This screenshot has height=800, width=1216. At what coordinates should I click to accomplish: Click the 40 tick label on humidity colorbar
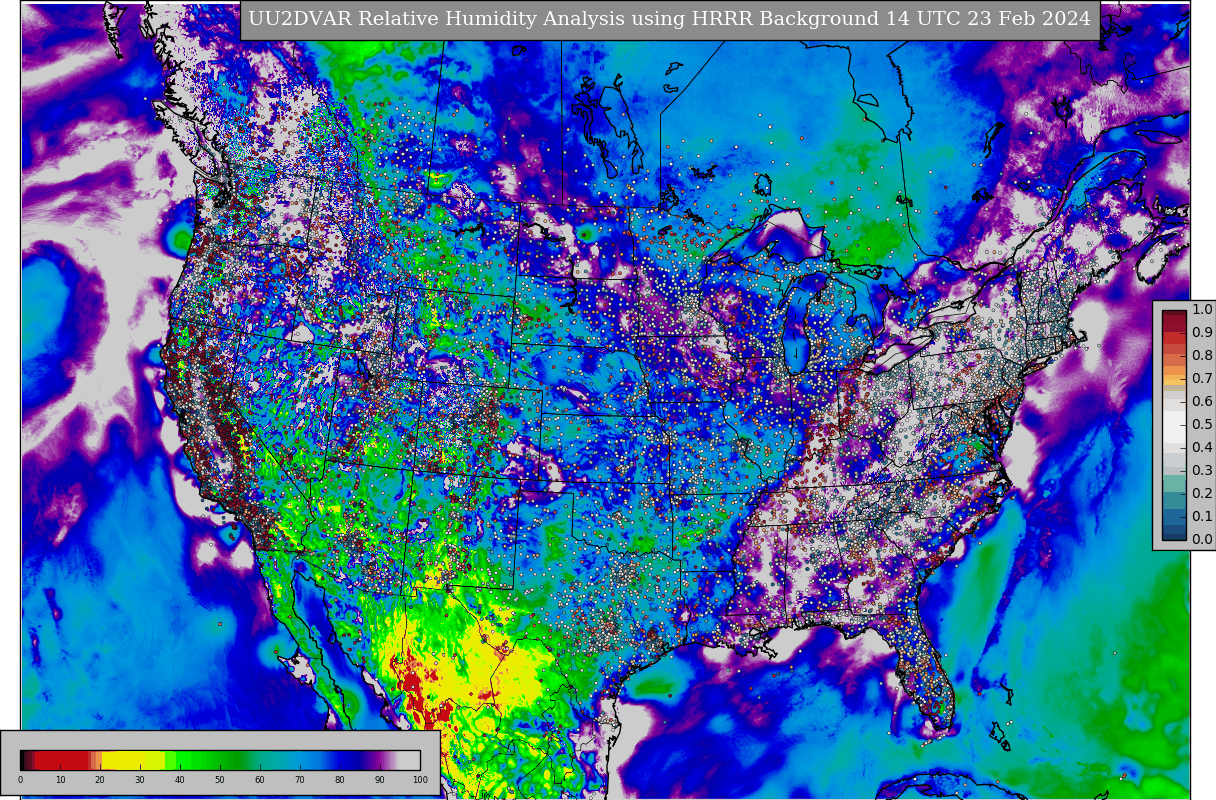pos(180,779)
